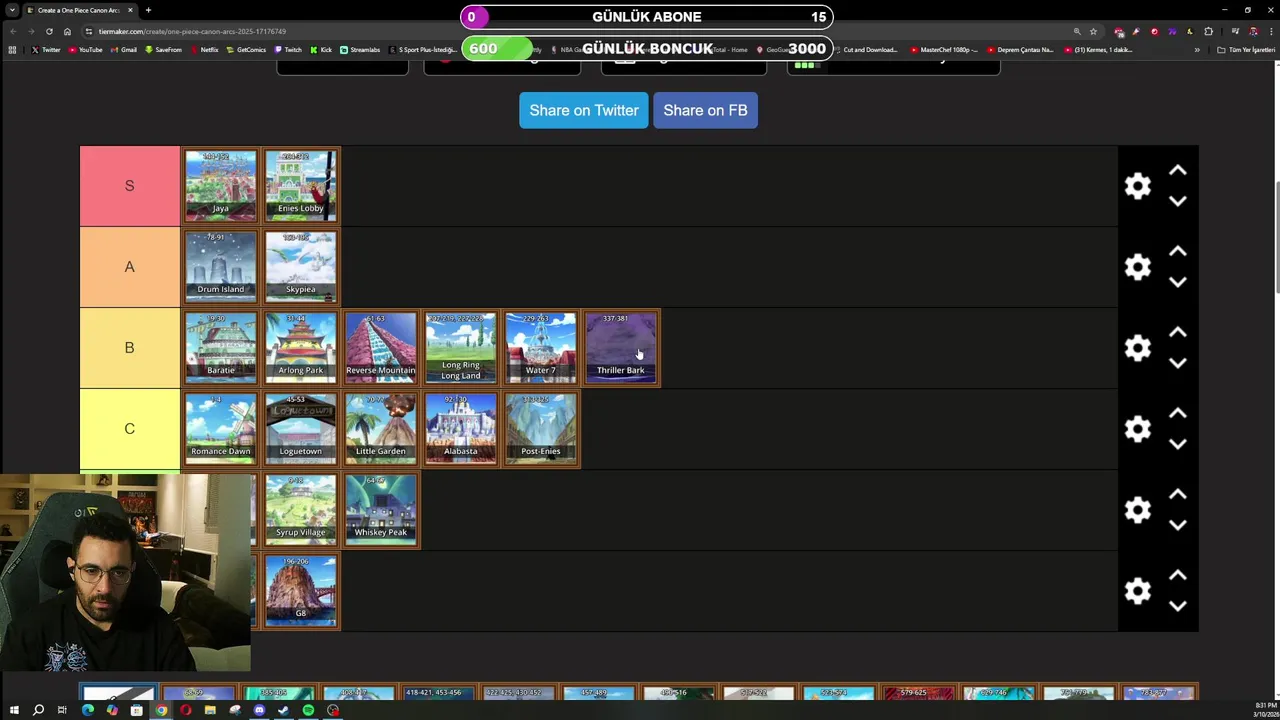Reload the page with browser refresh icon

[49, 31]
